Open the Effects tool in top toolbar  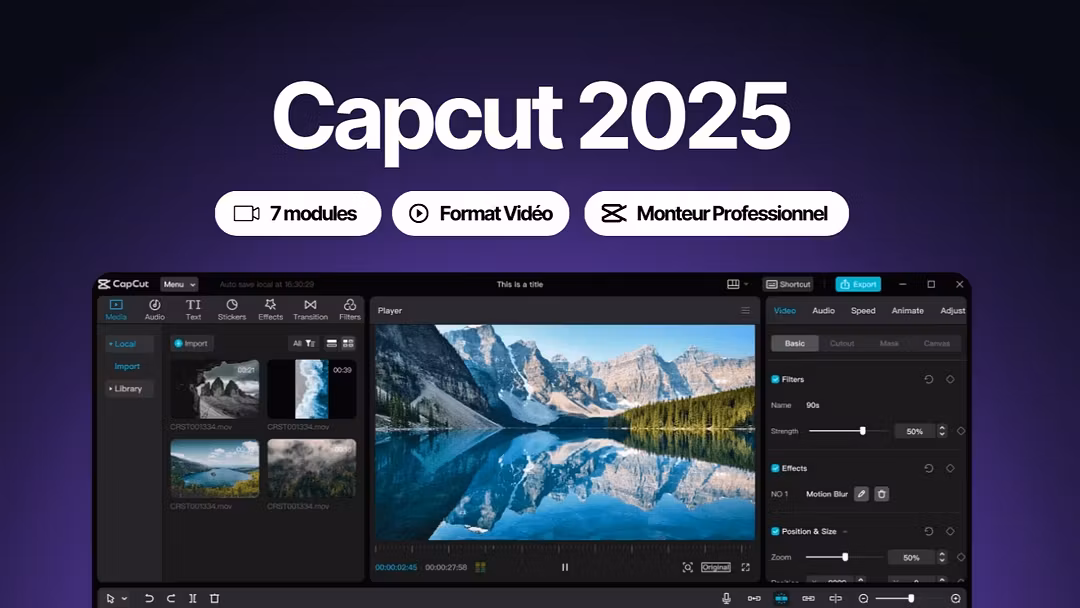[x=270, y=309]
